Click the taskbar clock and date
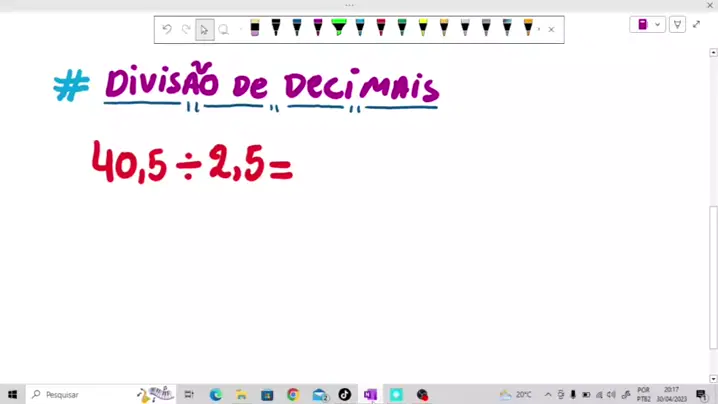This screenshot has height=404, width=718. (671, 394)
